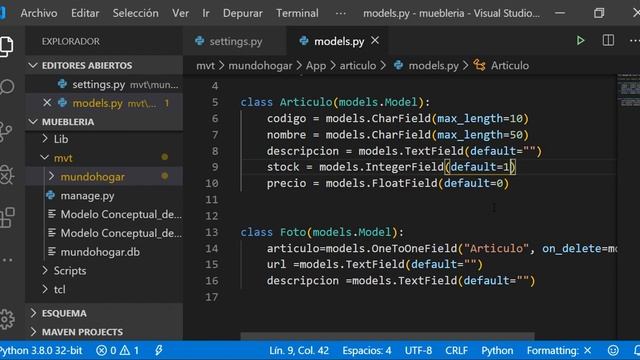Expand the mundohogar folder
The height and width of the screenshot is (360, 640).
(51, 176)
